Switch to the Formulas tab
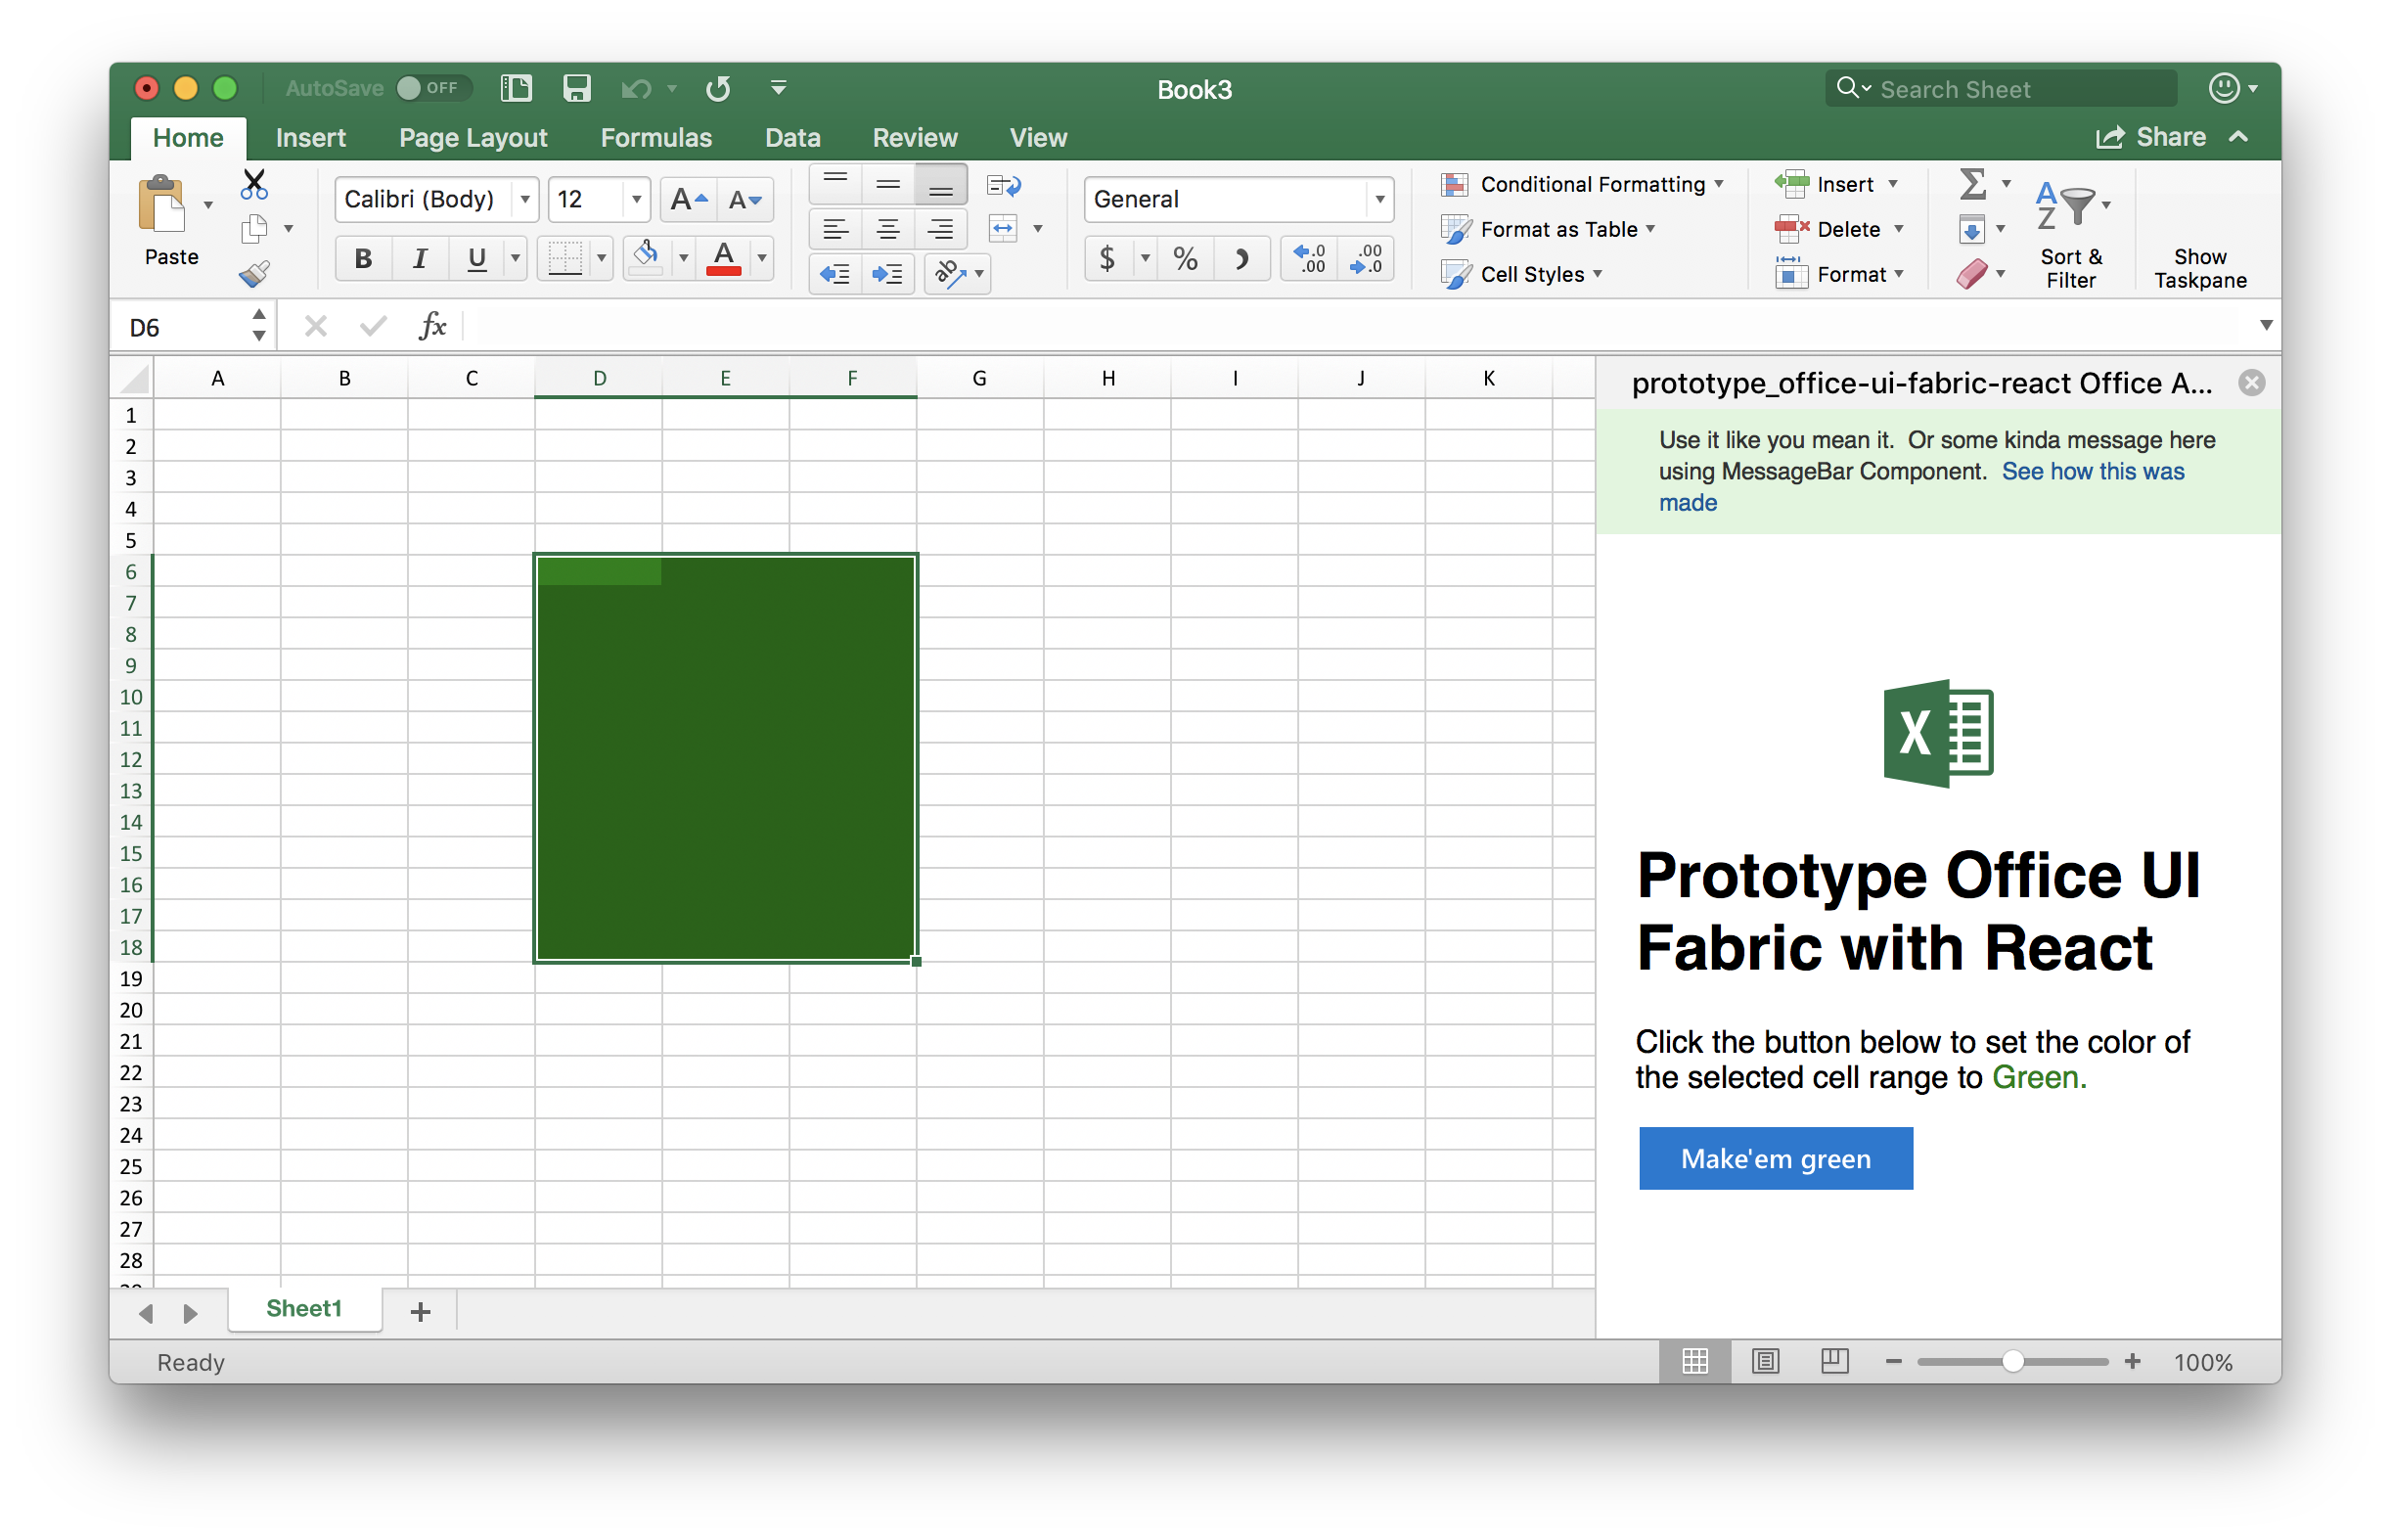This screenshot has width=2391, height=1540. pyautogui.click(x=656, y=138)
